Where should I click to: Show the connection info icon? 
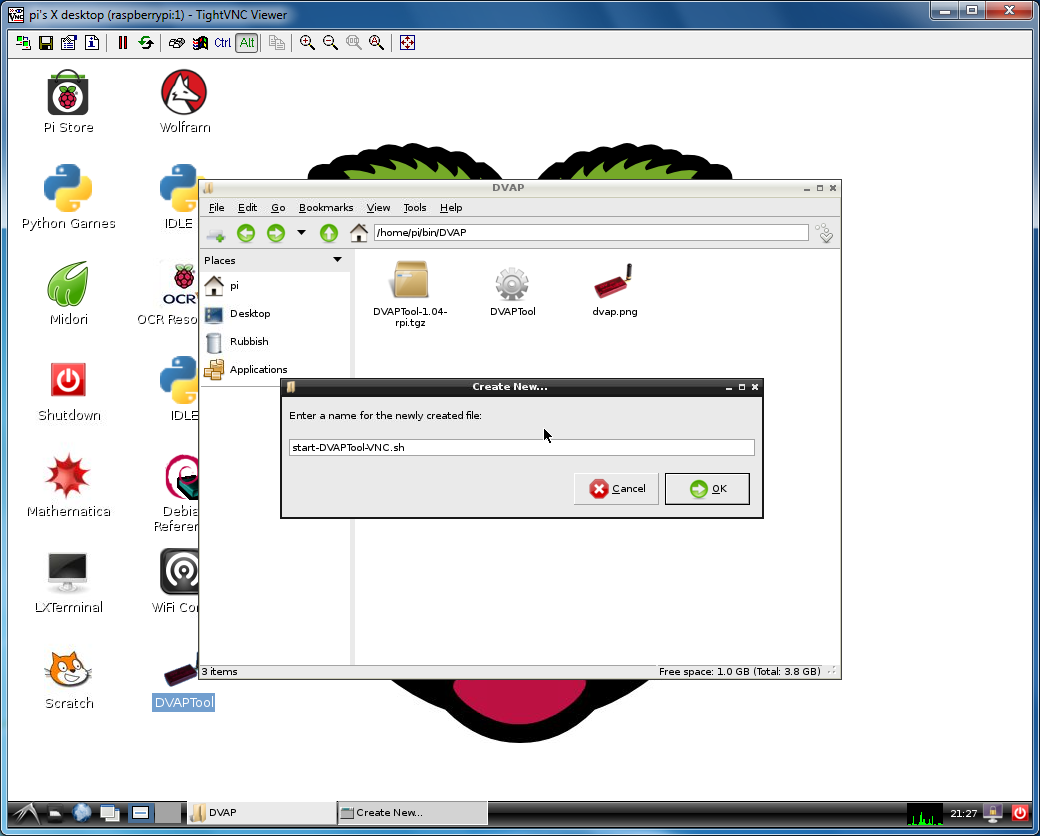click(92, 42)
